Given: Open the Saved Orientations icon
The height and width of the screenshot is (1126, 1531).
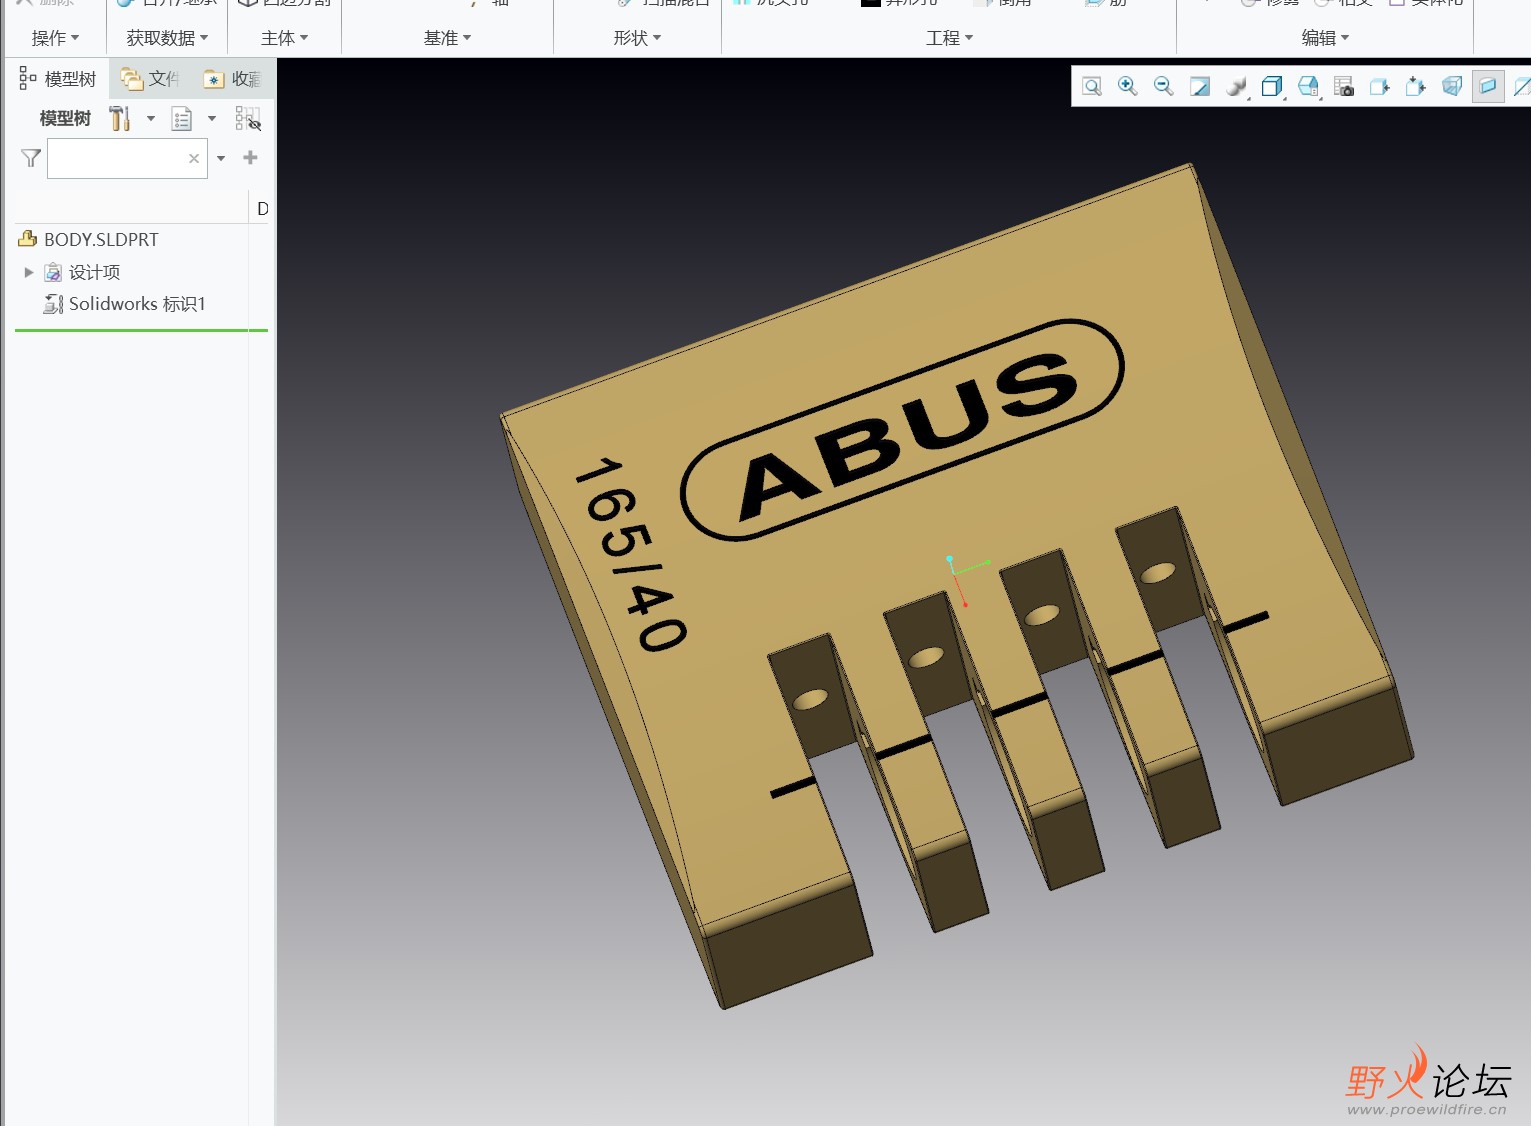Looking at the screenshot, I should 1308,87.
